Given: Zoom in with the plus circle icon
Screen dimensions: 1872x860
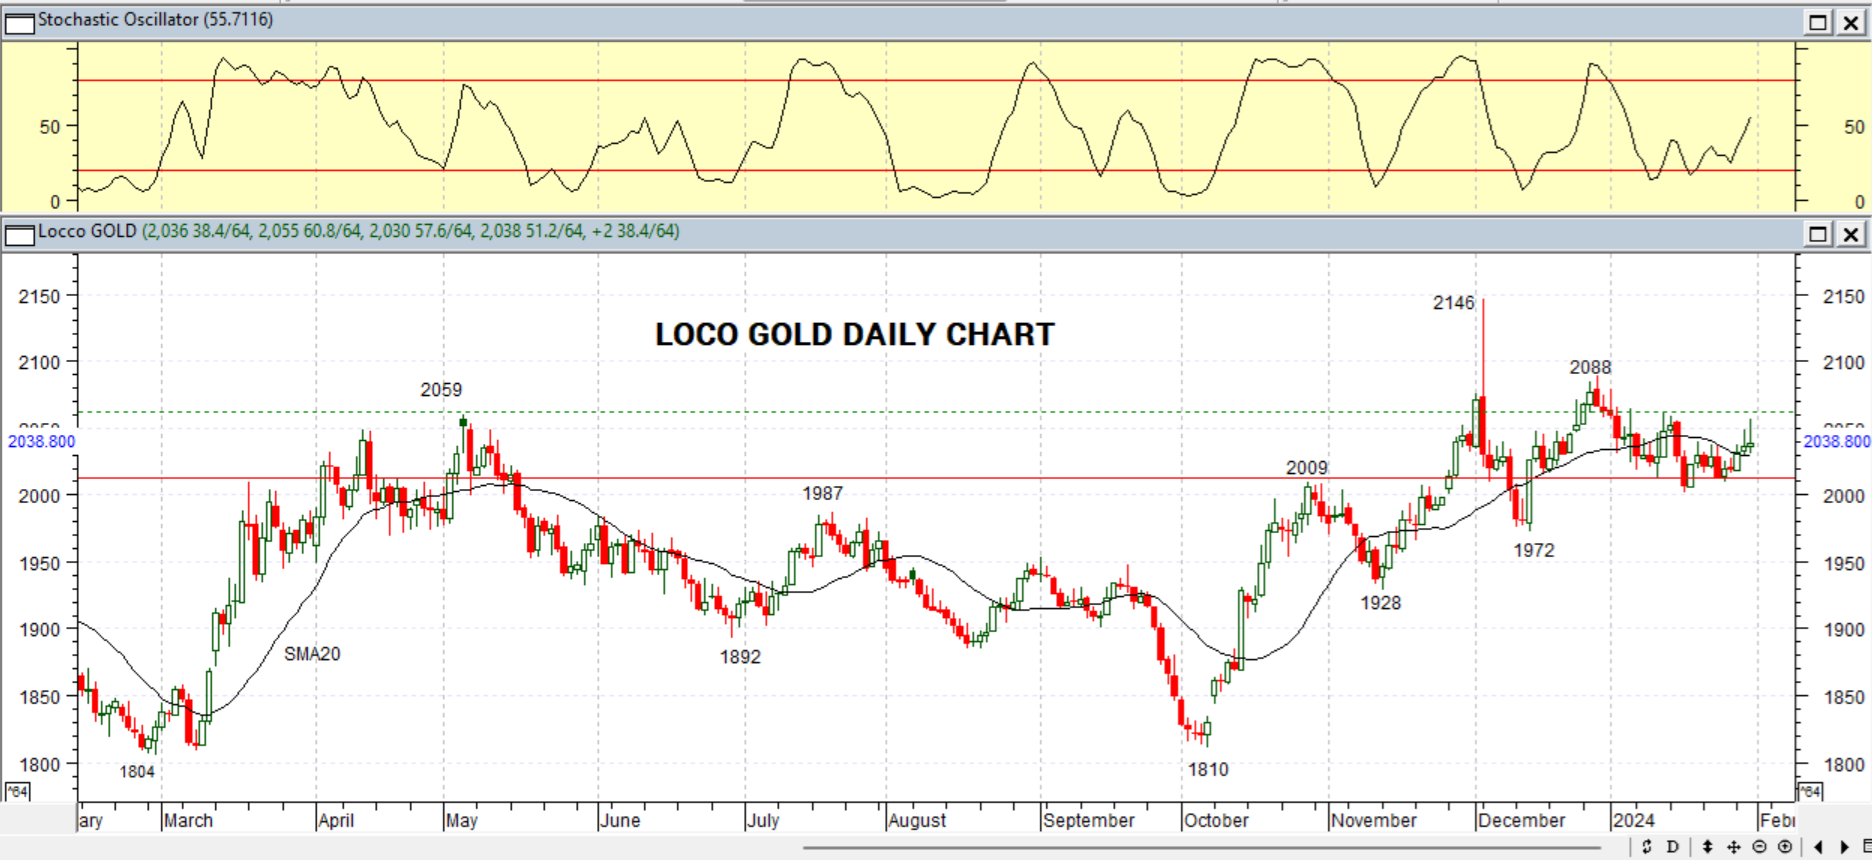Looking at the screenshot, I should click(1785, 847).
